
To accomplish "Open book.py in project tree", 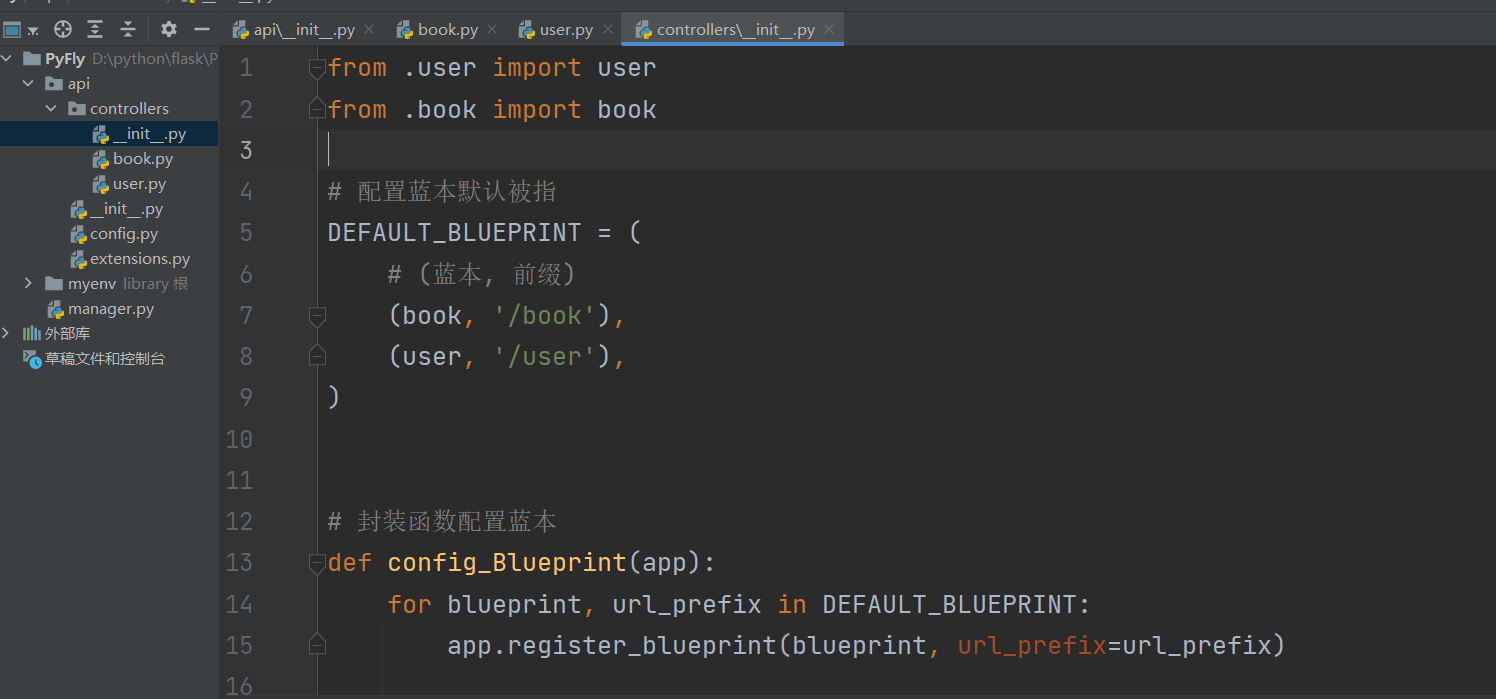I will tap(109, 159).
